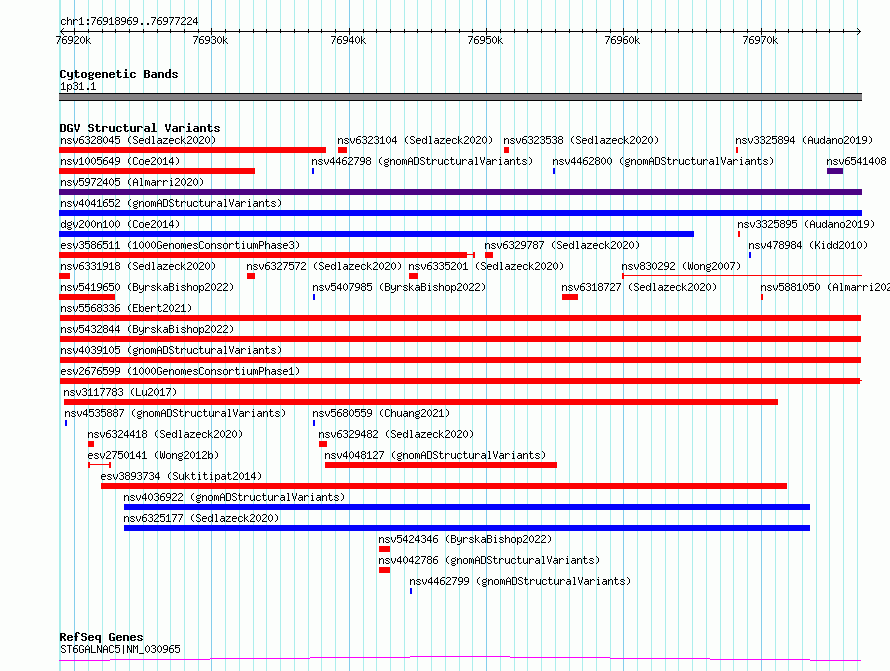Open the nsv3117783 (Lu2017) label
This screenshot has width=890, height=671.
[120, 392]
